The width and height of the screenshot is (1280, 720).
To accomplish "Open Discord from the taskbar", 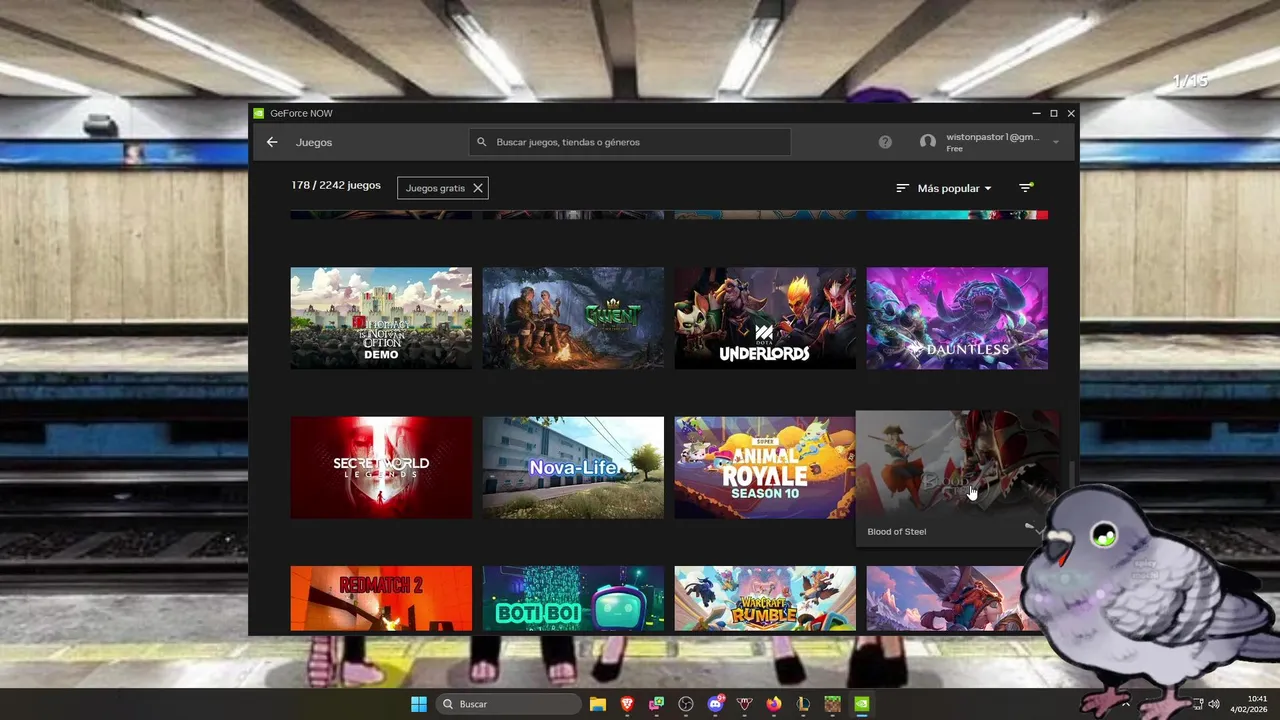I will [715, 704].
